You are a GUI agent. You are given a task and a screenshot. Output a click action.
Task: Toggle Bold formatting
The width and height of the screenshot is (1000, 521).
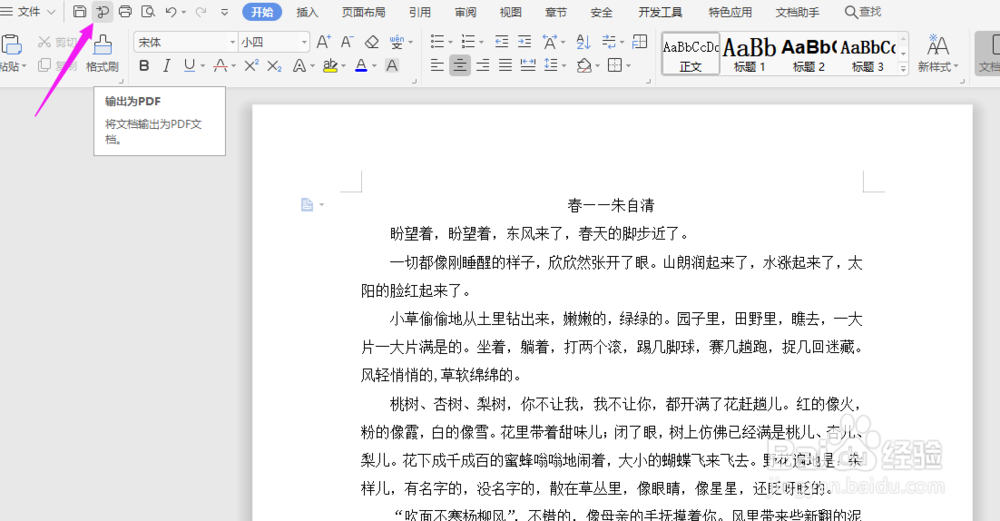pyautogui.click(x=144, y=65)
